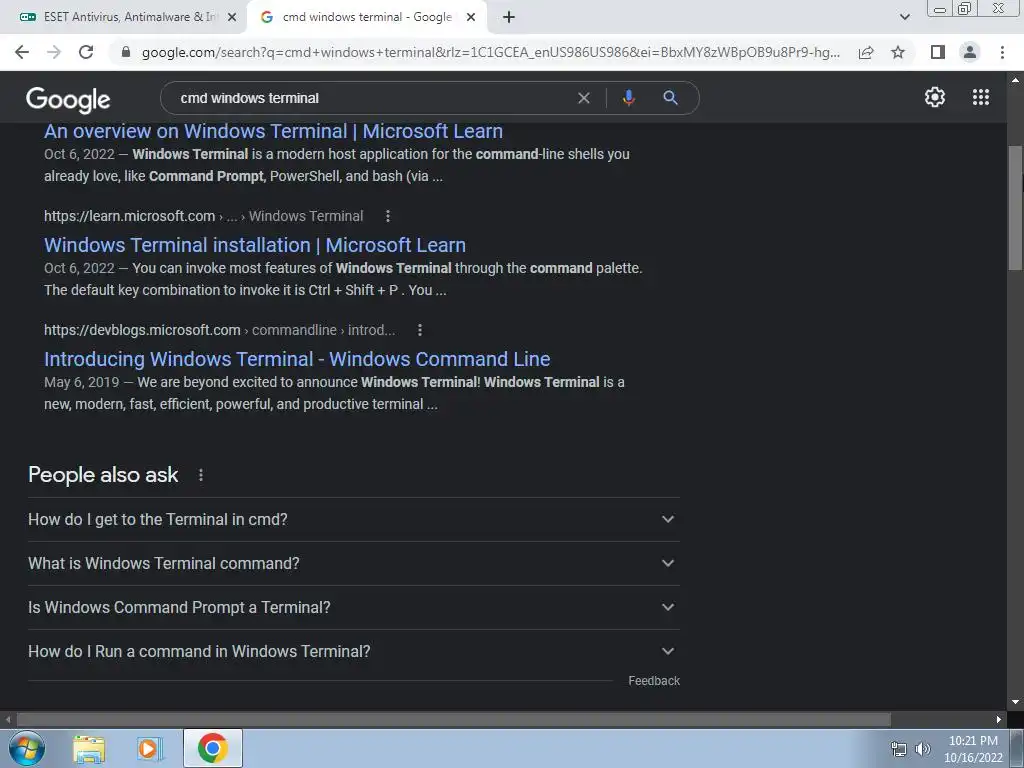The width and height of the screenshot is (1024, 768).
Task: Open Windows Explorer from taskbar
Action: click(x=89, y=749)
